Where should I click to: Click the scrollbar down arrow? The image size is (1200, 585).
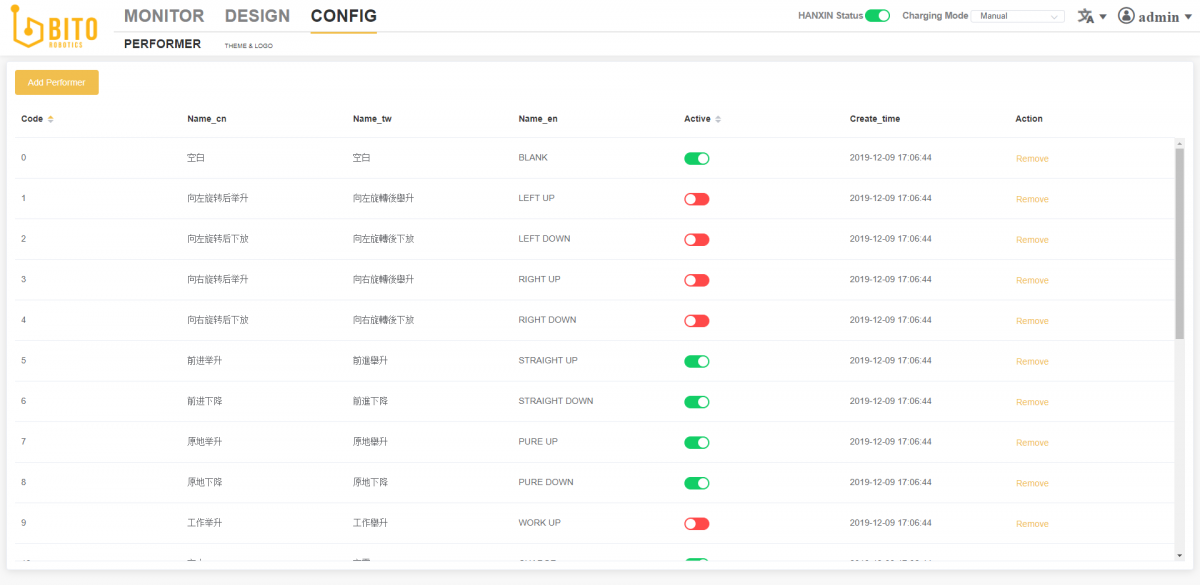(1179, 555)
